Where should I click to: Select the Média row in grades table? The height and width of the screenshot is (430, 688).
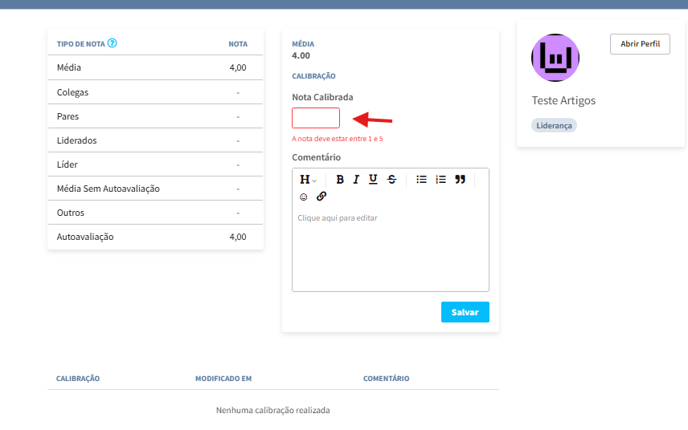coord(155,68)
